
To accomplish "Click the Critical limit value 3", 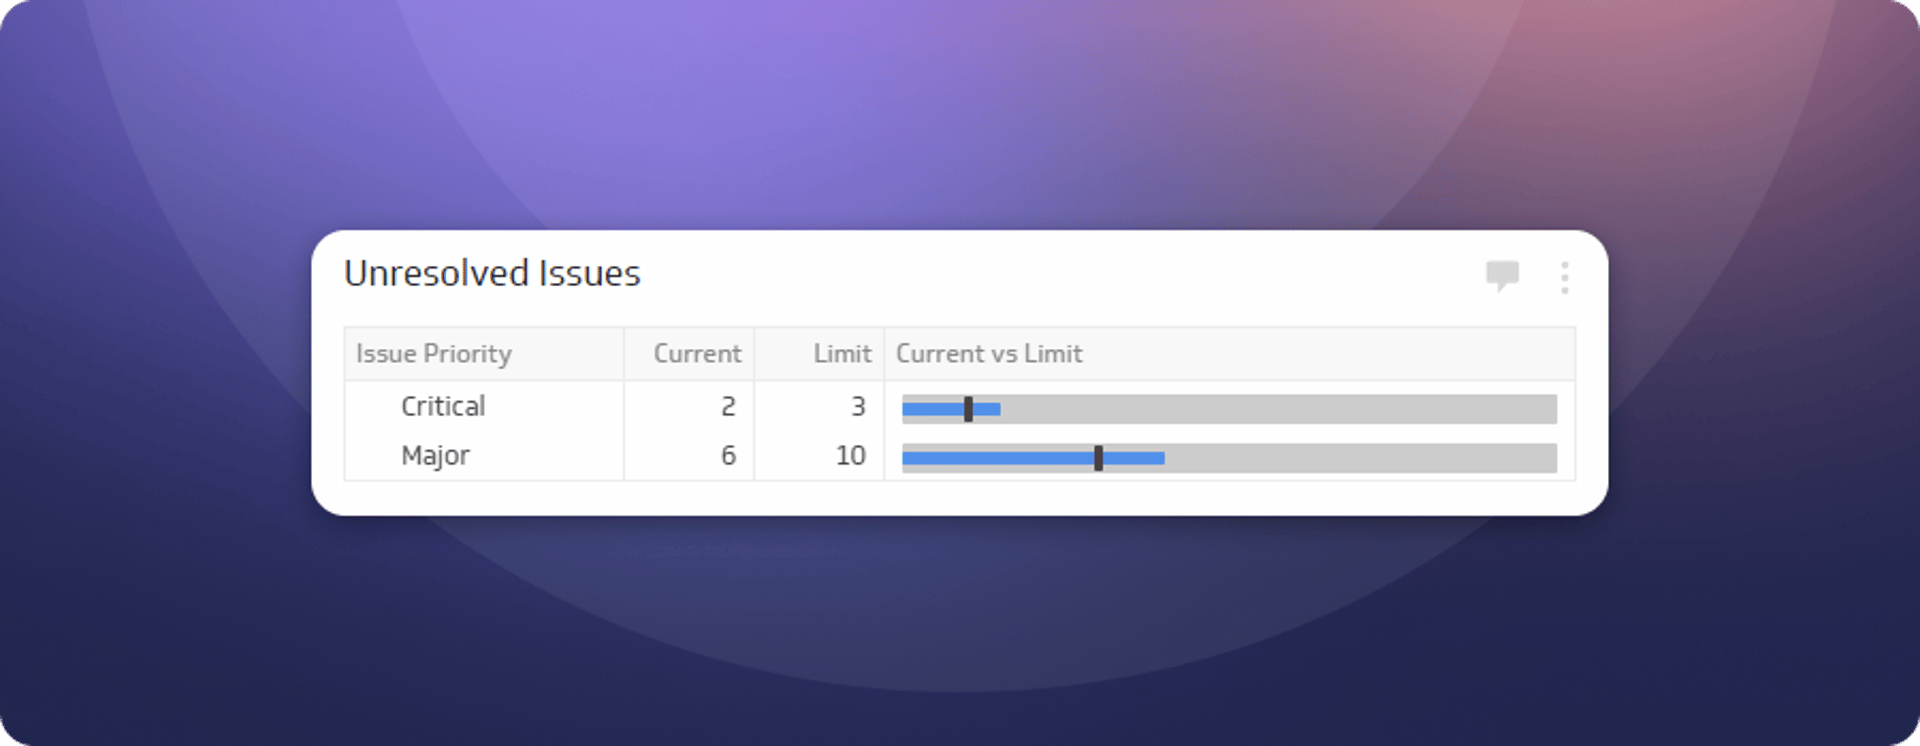I will coord(858,406).
